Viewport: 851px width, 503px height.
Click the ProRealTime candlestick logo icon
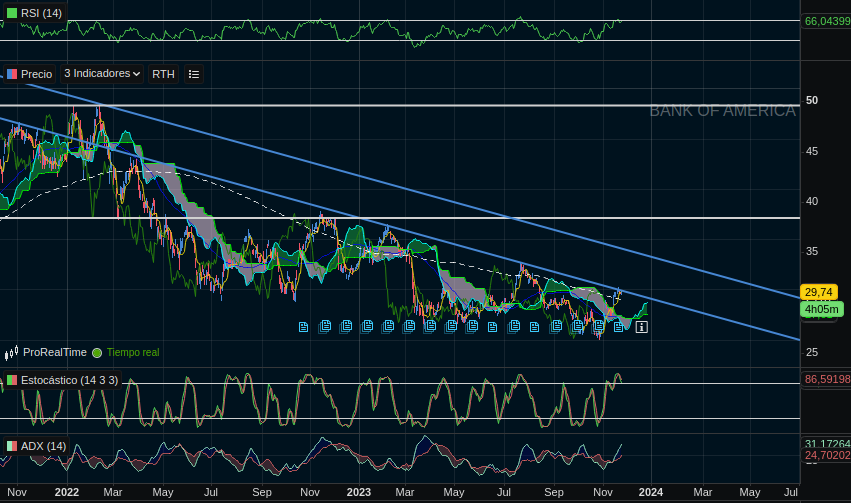[11, 352]
